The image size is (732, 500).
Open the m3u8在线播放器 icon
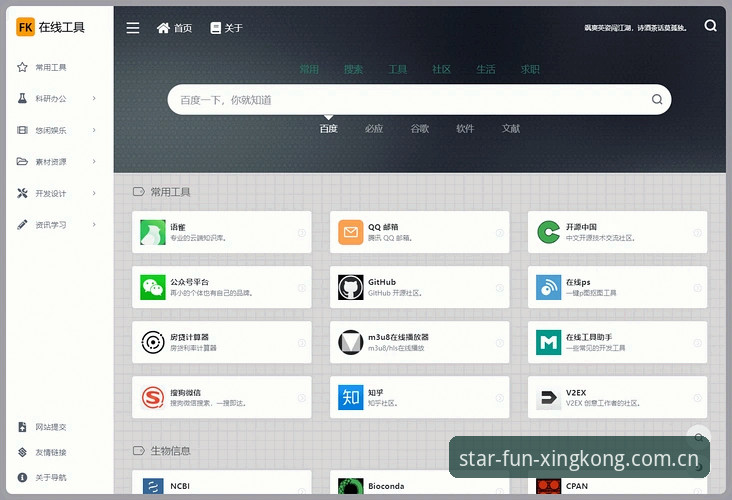[351, 343]
